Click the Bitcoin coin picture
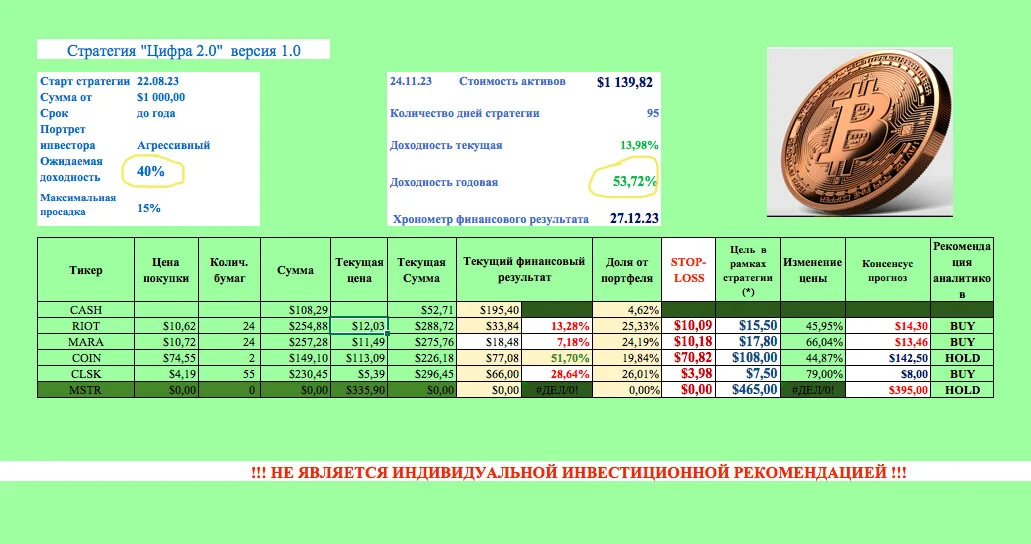The image size is (1031, 544). pos(859,132)
